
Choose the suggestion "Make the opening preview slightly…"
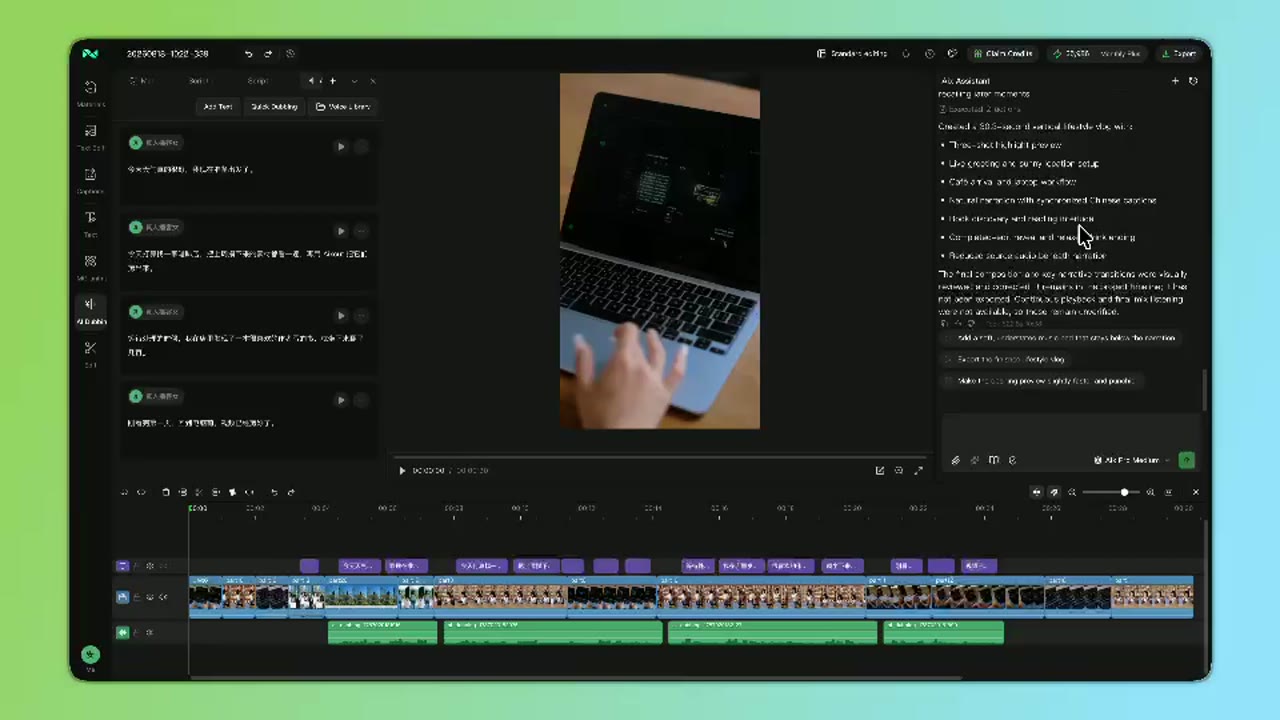click(x=1041, y=381)
